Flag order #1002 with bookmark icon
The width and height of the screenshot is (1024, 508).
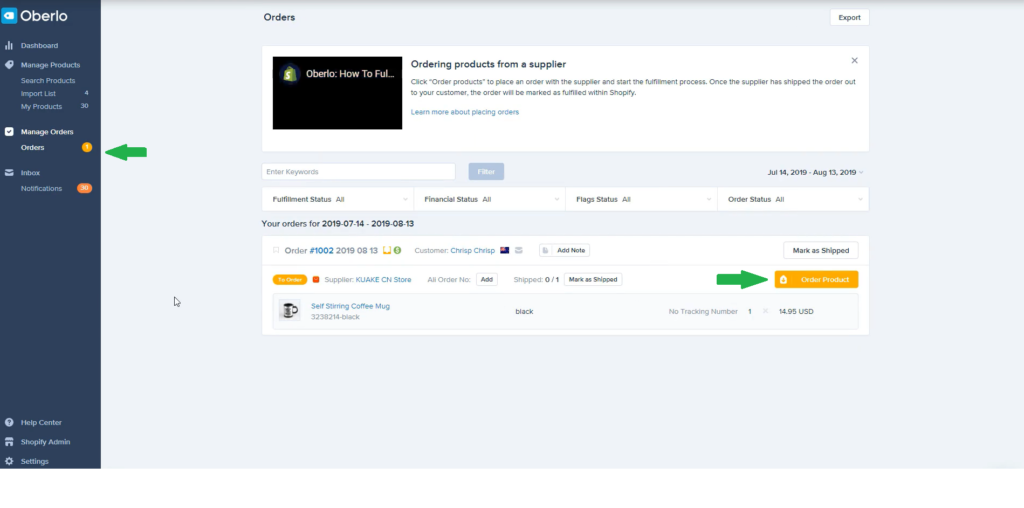[276, 251]
